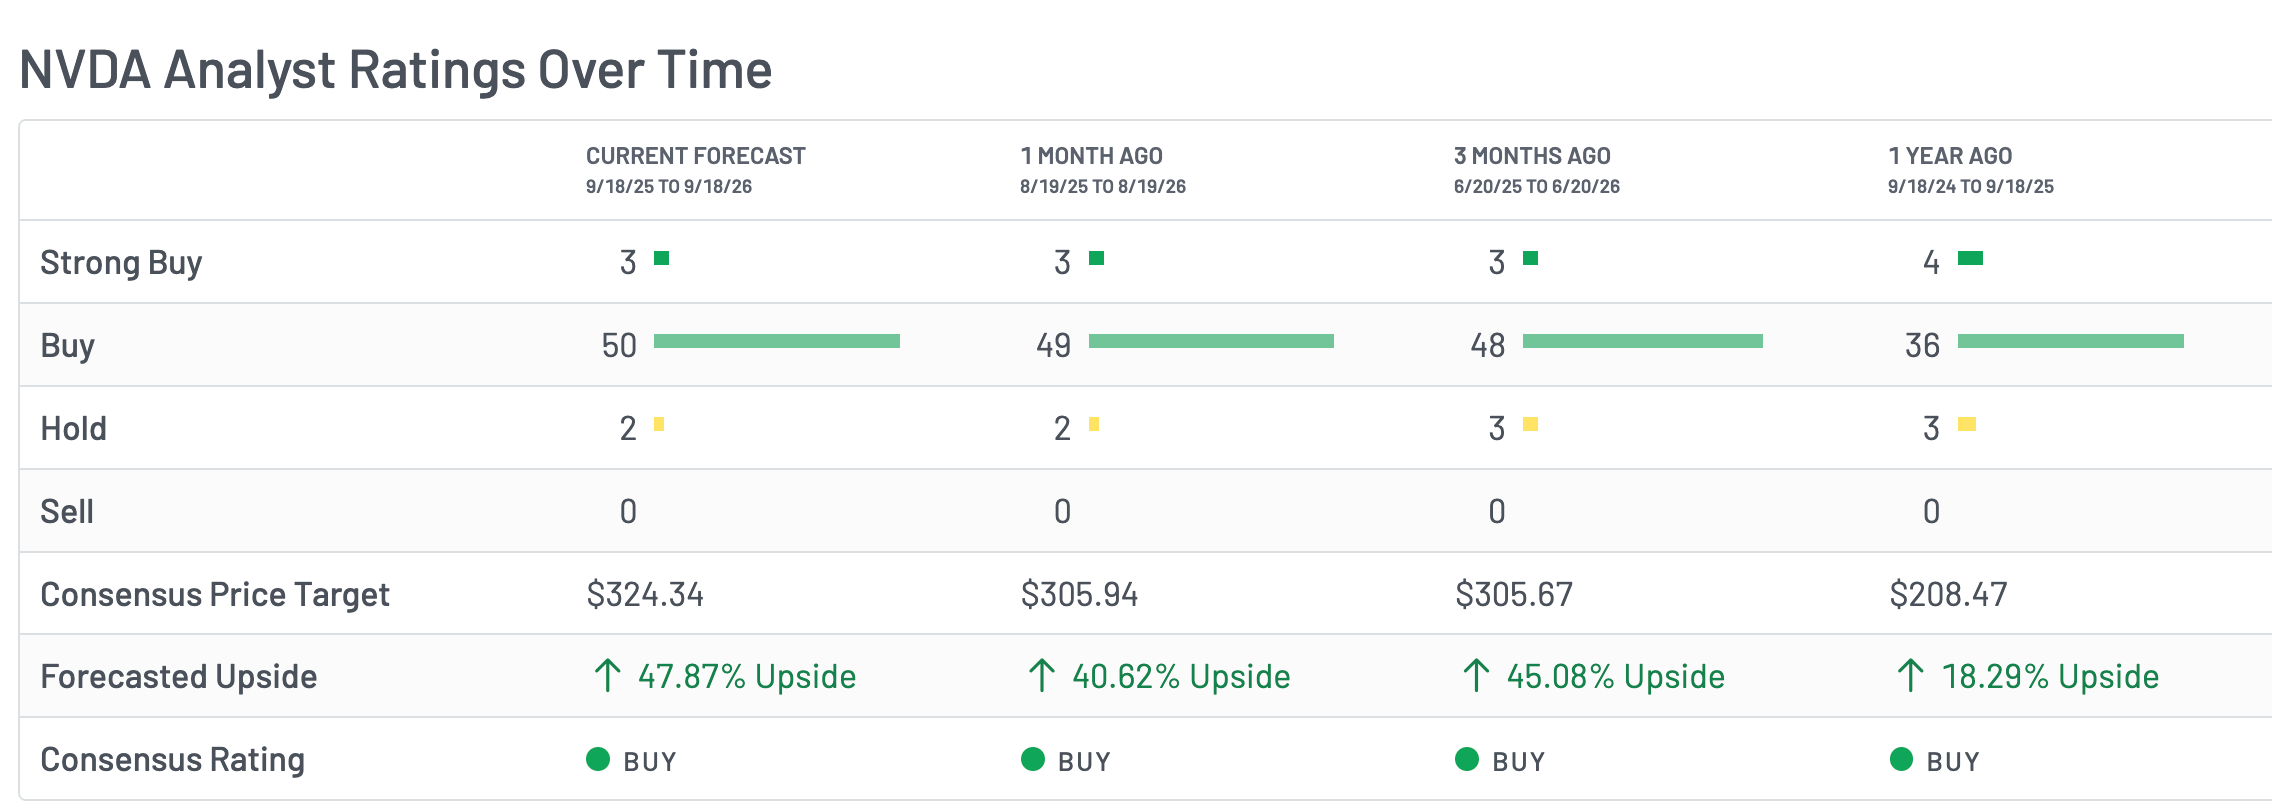Click the Buy count 48

click(x=1488, y=345)
